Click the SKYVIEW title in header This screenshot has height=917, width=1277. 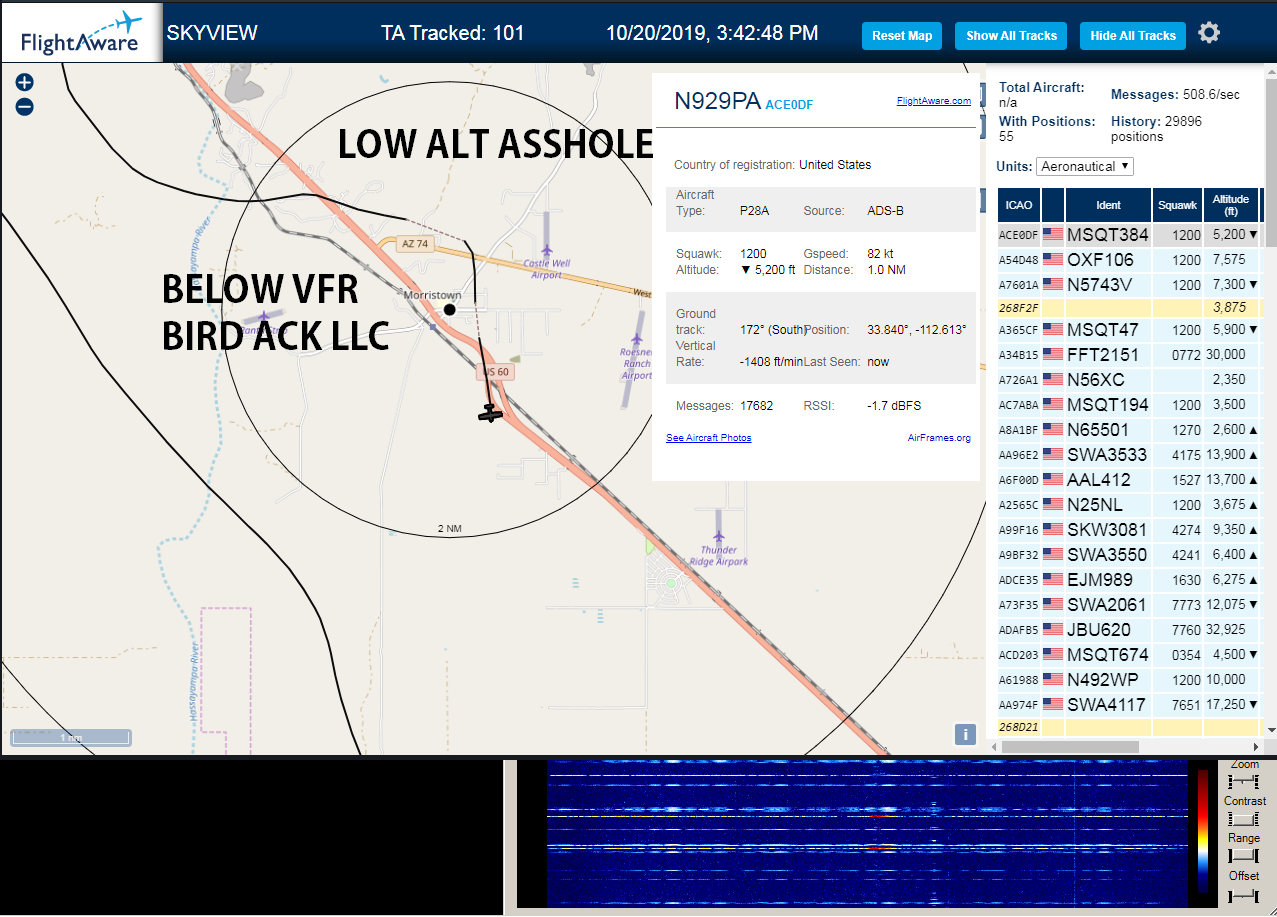point(212,33)
